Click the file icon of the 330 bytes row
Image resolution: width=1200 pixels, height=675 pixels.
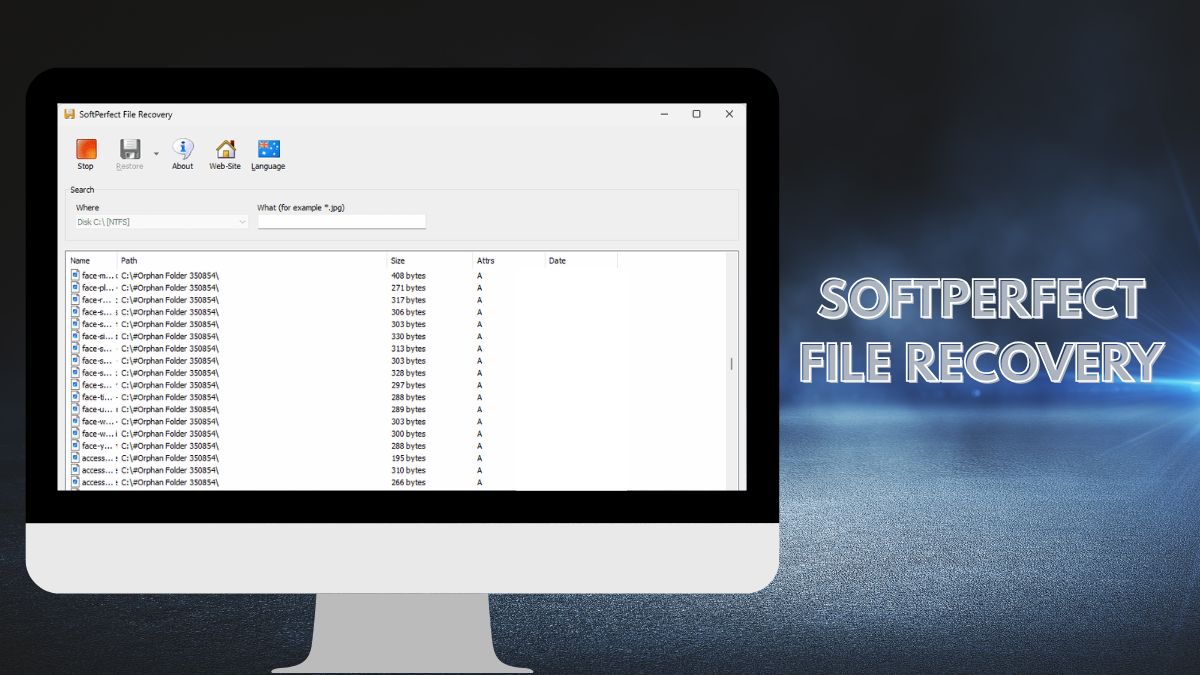point(75,336)
